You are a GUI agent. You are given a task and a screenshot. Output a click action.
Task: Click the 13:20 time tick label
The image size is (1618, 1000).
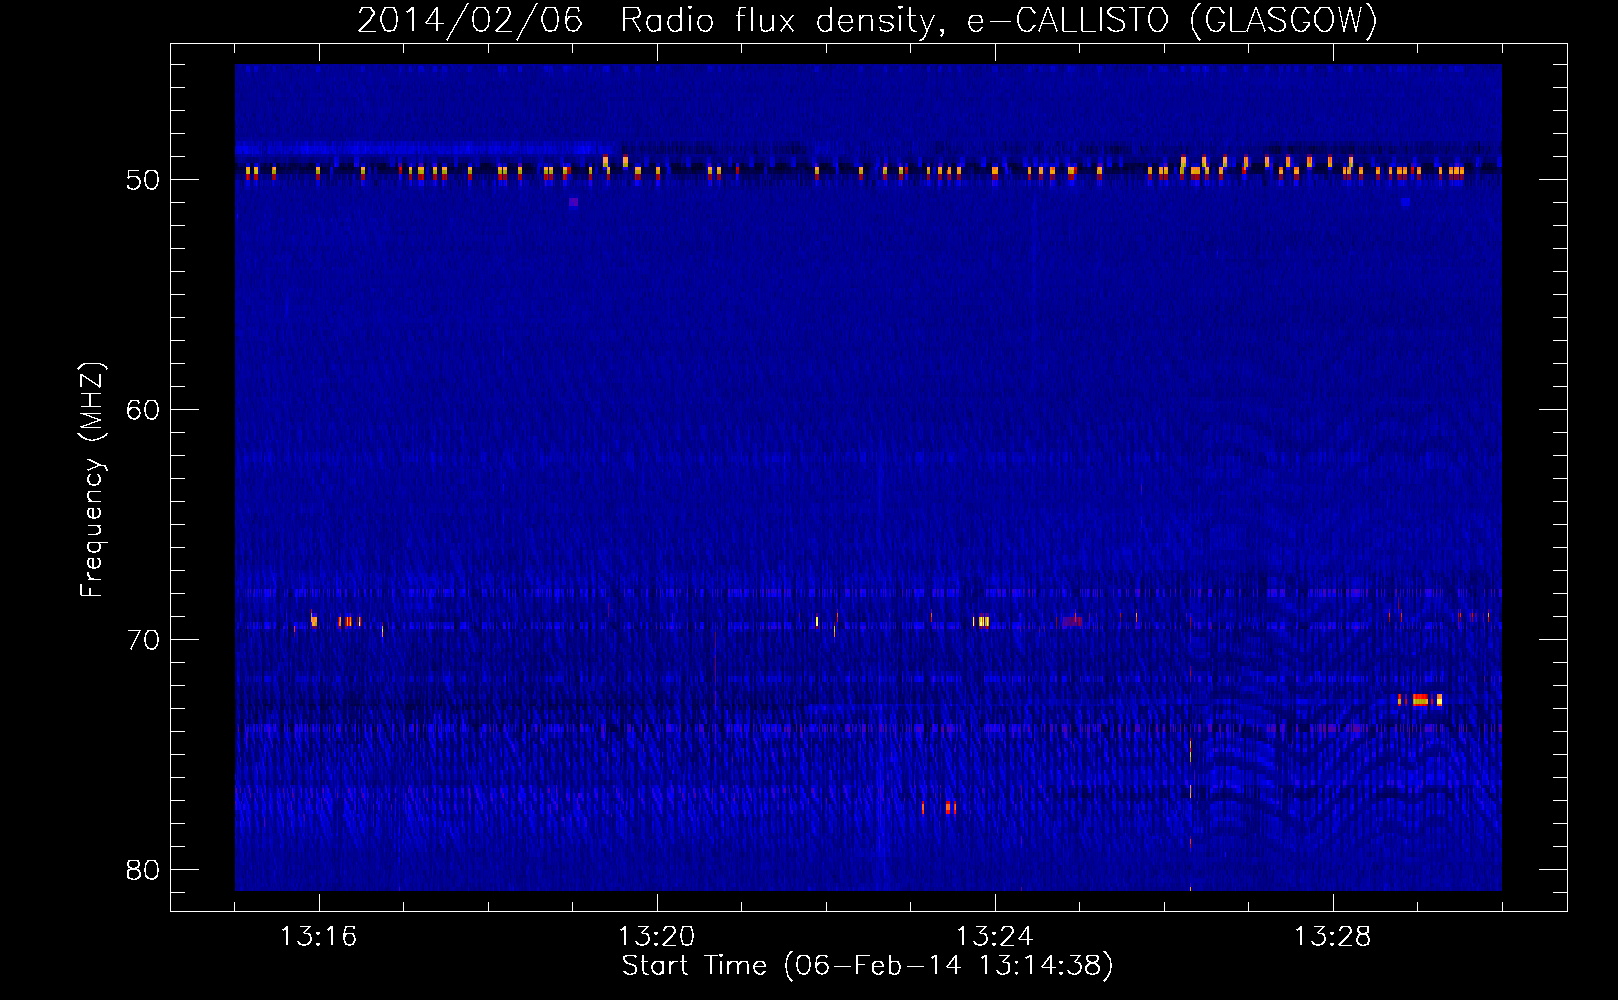(x=657, y=937)
